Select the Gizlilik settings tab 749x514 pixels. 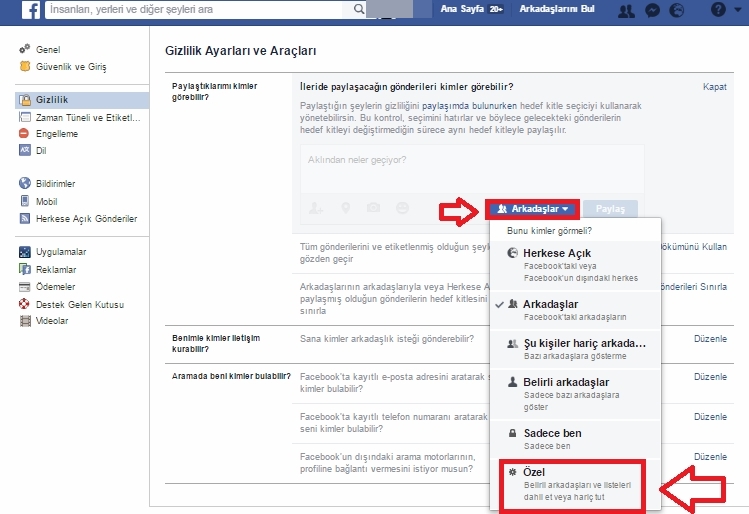tap(82, 100)
